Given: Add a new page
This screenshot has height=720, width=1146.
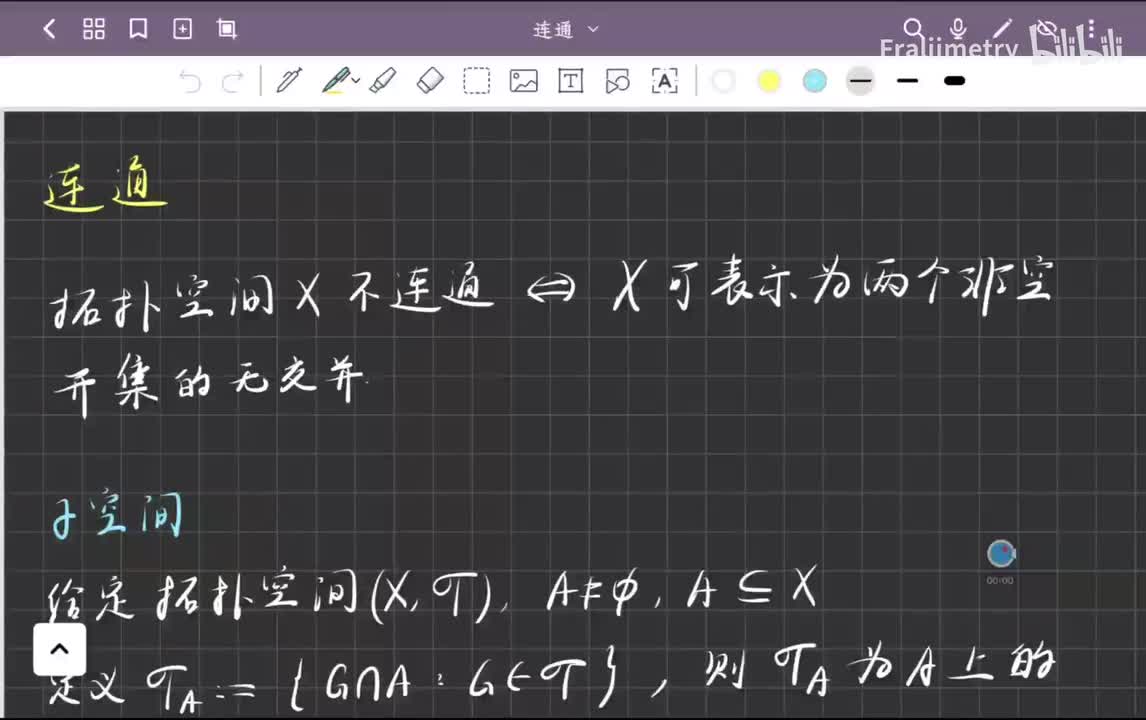Looking at the screenshot, I should click(x=182, y=29).
